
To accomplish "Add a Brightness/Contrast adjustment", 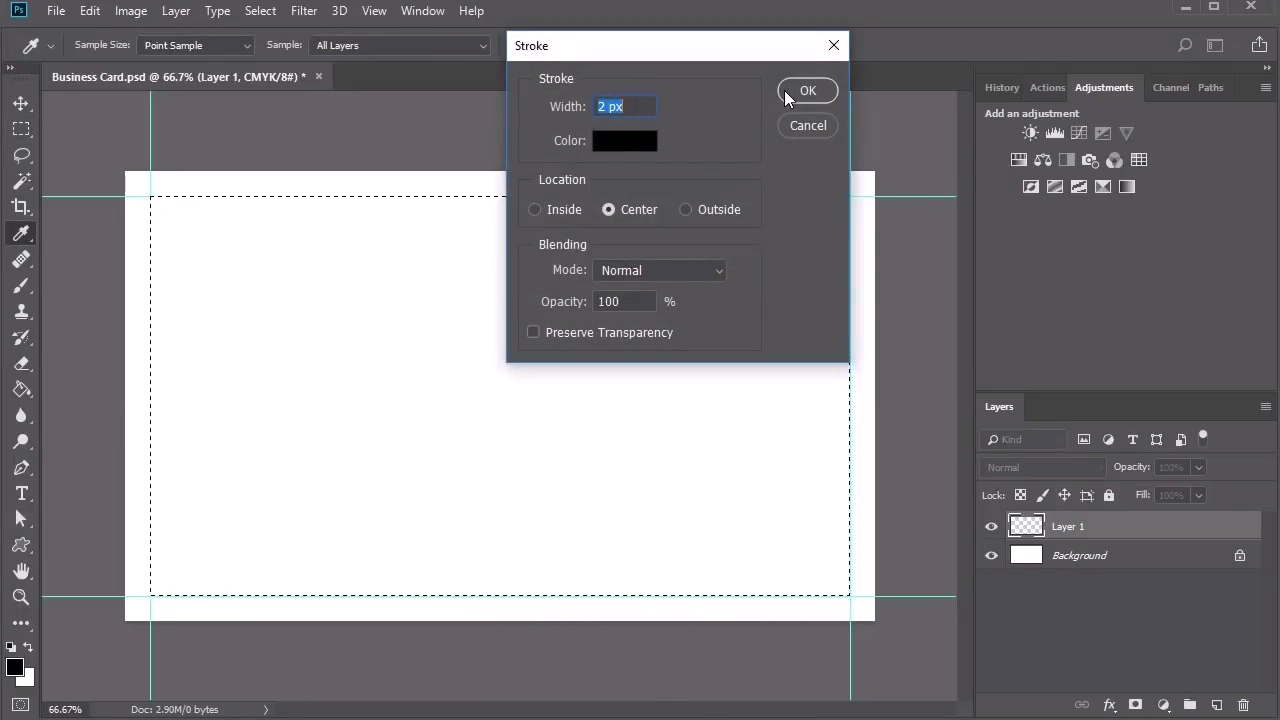I will pyautogui.click(x=1030, y=133).
